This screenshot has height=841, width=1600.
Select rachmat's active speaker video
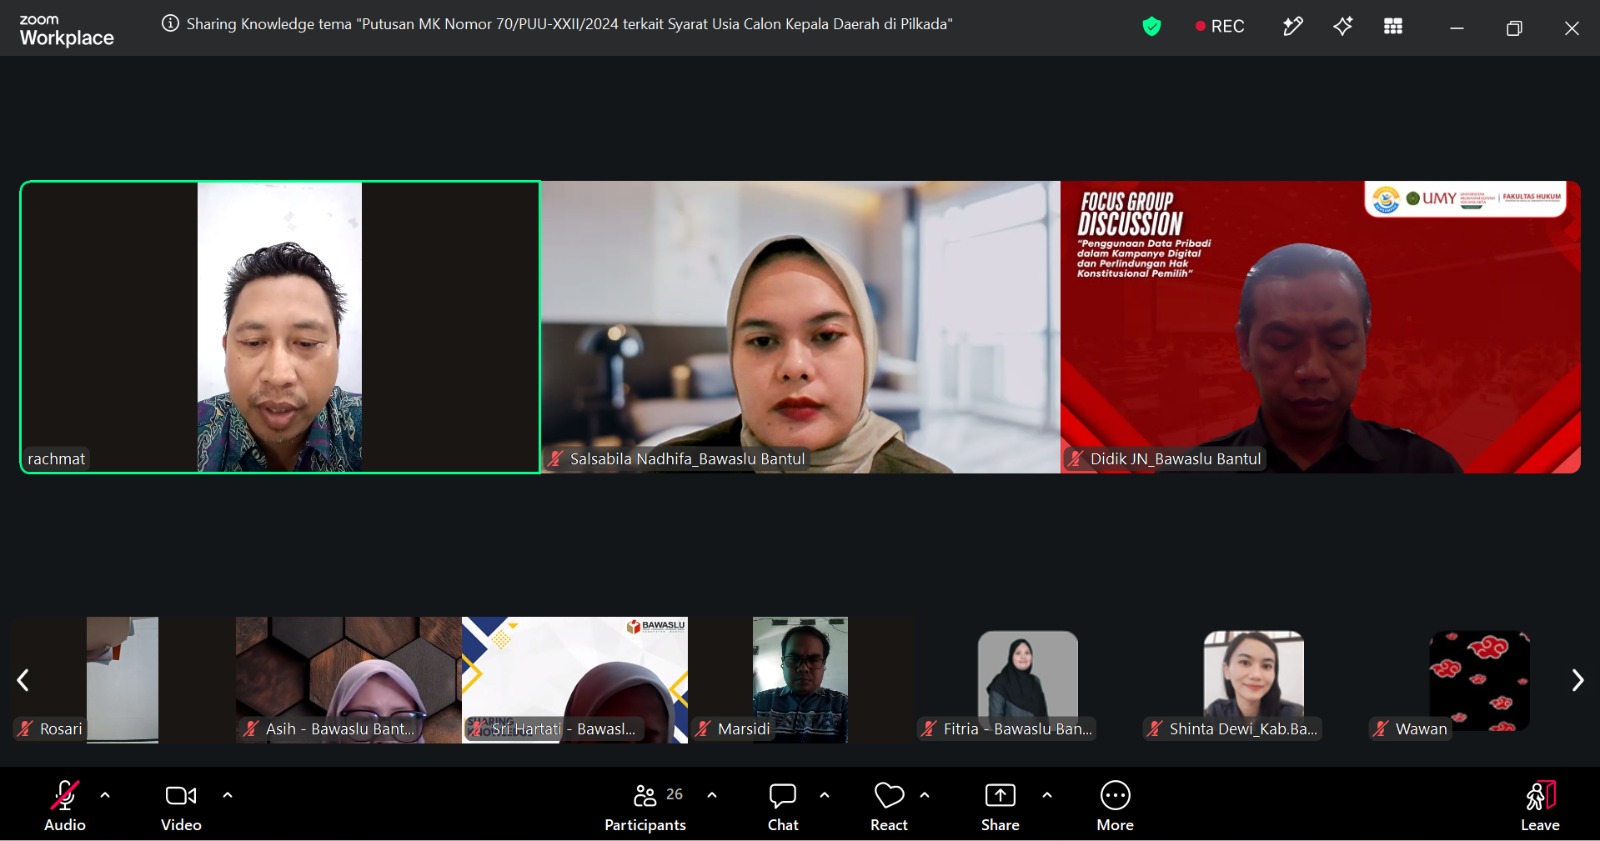click(x=280, y=327)
